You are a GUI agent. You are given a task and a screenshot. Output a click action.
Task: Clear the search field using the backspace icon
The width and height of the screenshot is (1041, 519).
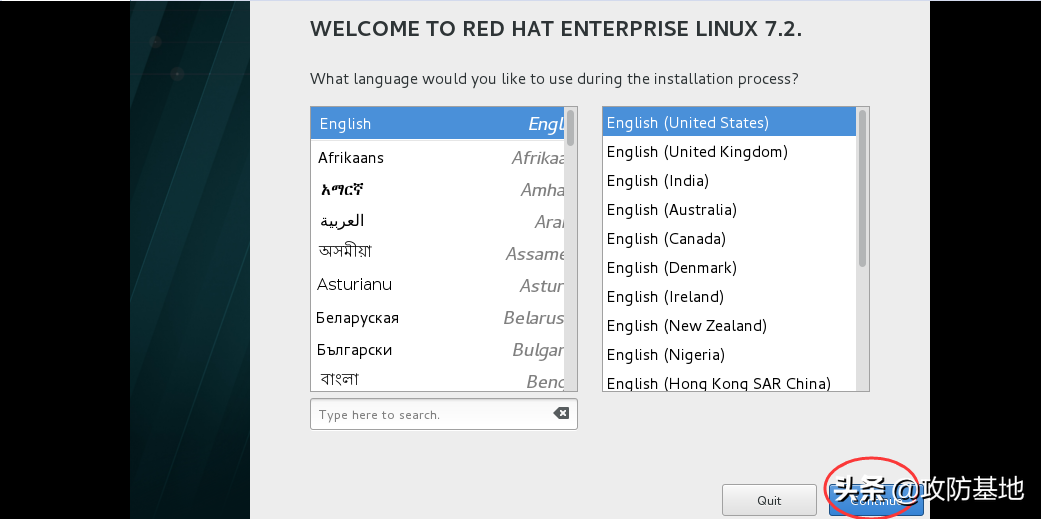tap(561, 414)
